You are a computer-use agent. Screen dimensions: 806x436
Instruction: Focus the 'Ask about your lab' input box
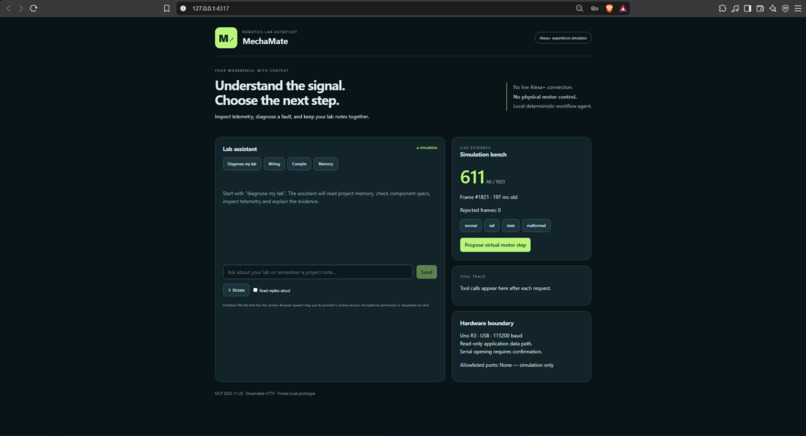coord(318,272)
